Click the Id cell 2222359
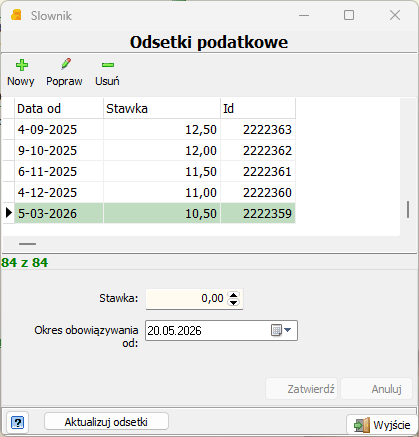This screenshot has width=419, height=437. click(258, 213)
